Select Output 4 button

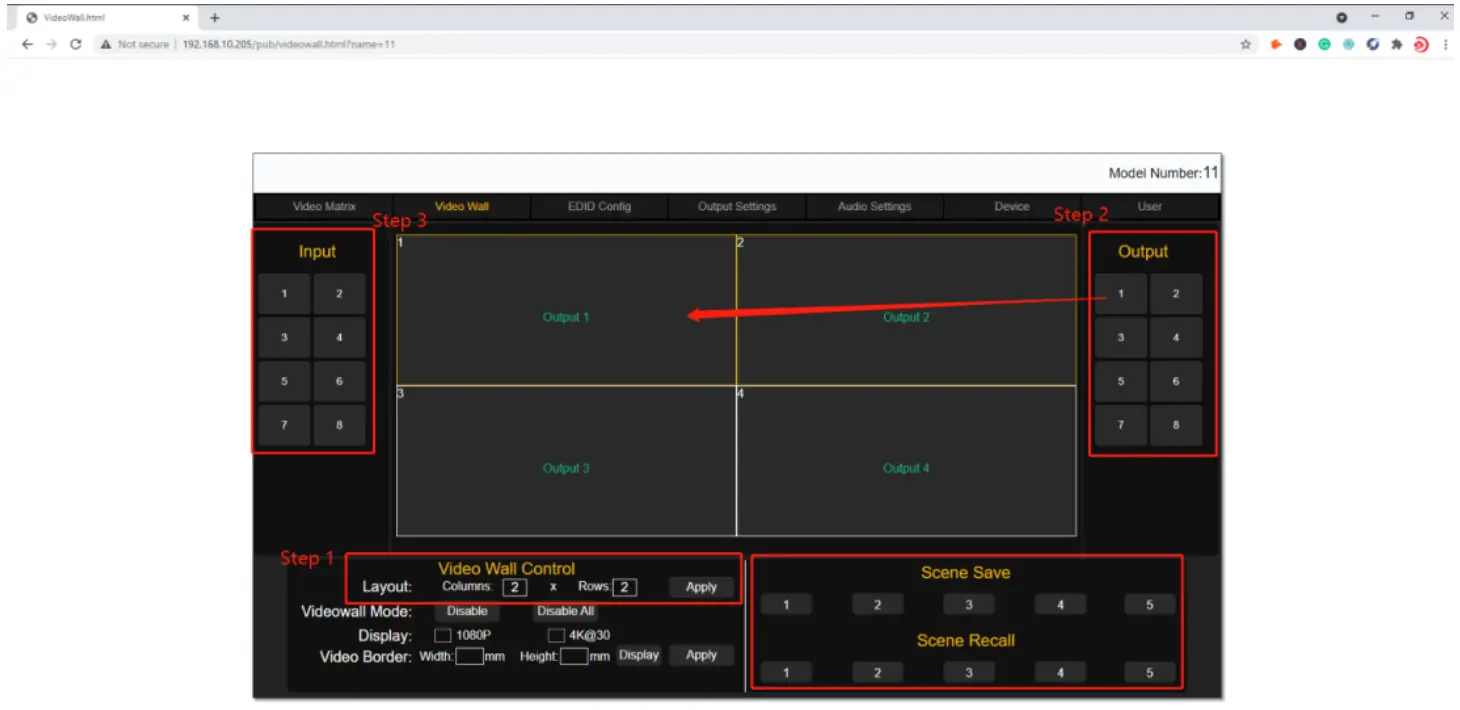tap(1176, 338)
